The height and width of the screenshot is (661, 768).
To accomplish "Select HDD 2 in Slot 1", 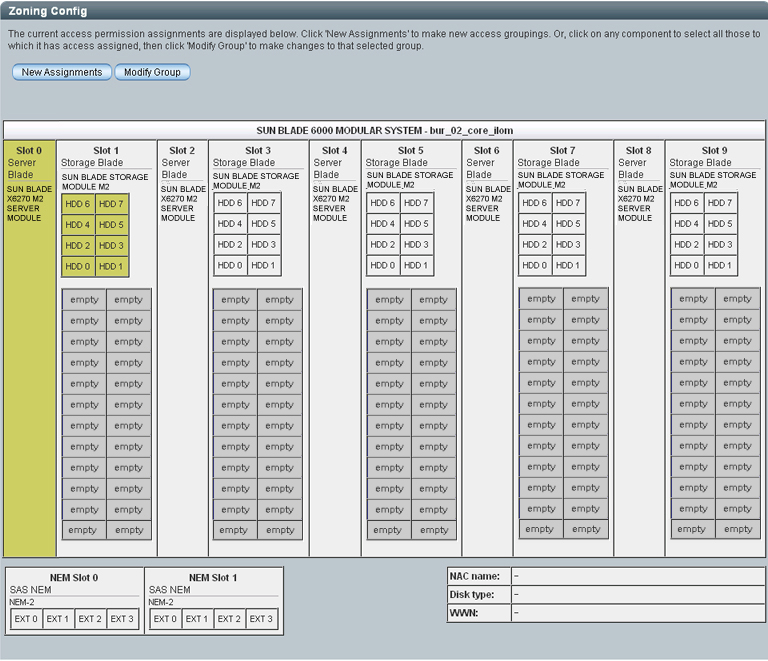I will coord(78,246).
